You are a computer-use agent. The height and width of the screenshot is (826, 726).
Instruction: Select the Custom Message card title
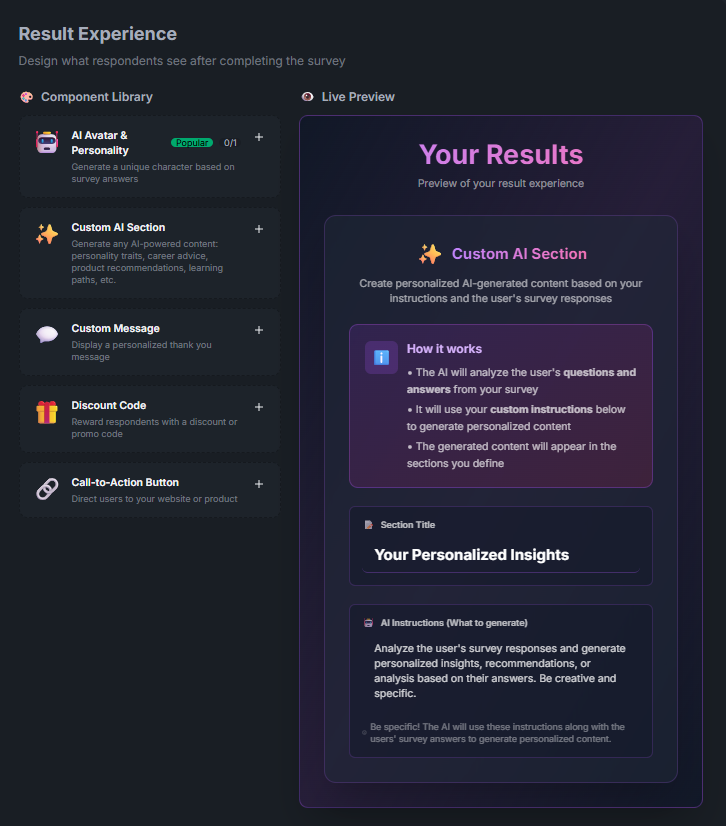(115, 328)
